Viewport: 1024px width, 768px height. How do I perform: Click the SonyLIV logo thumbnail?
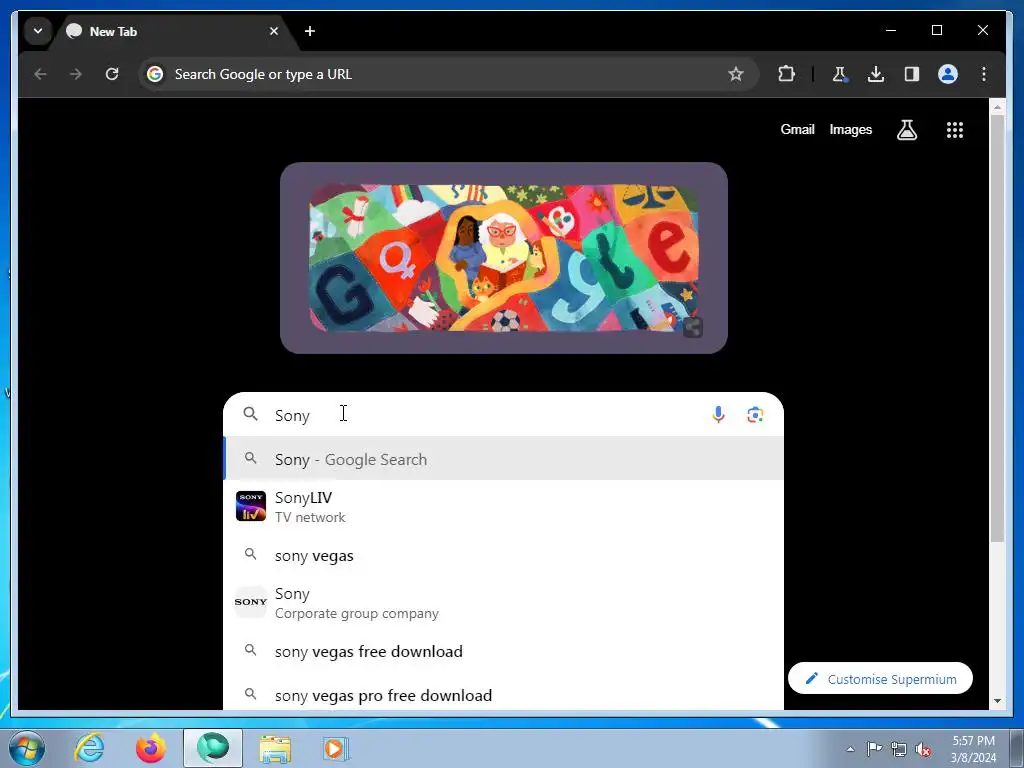(x=251, y=506)
